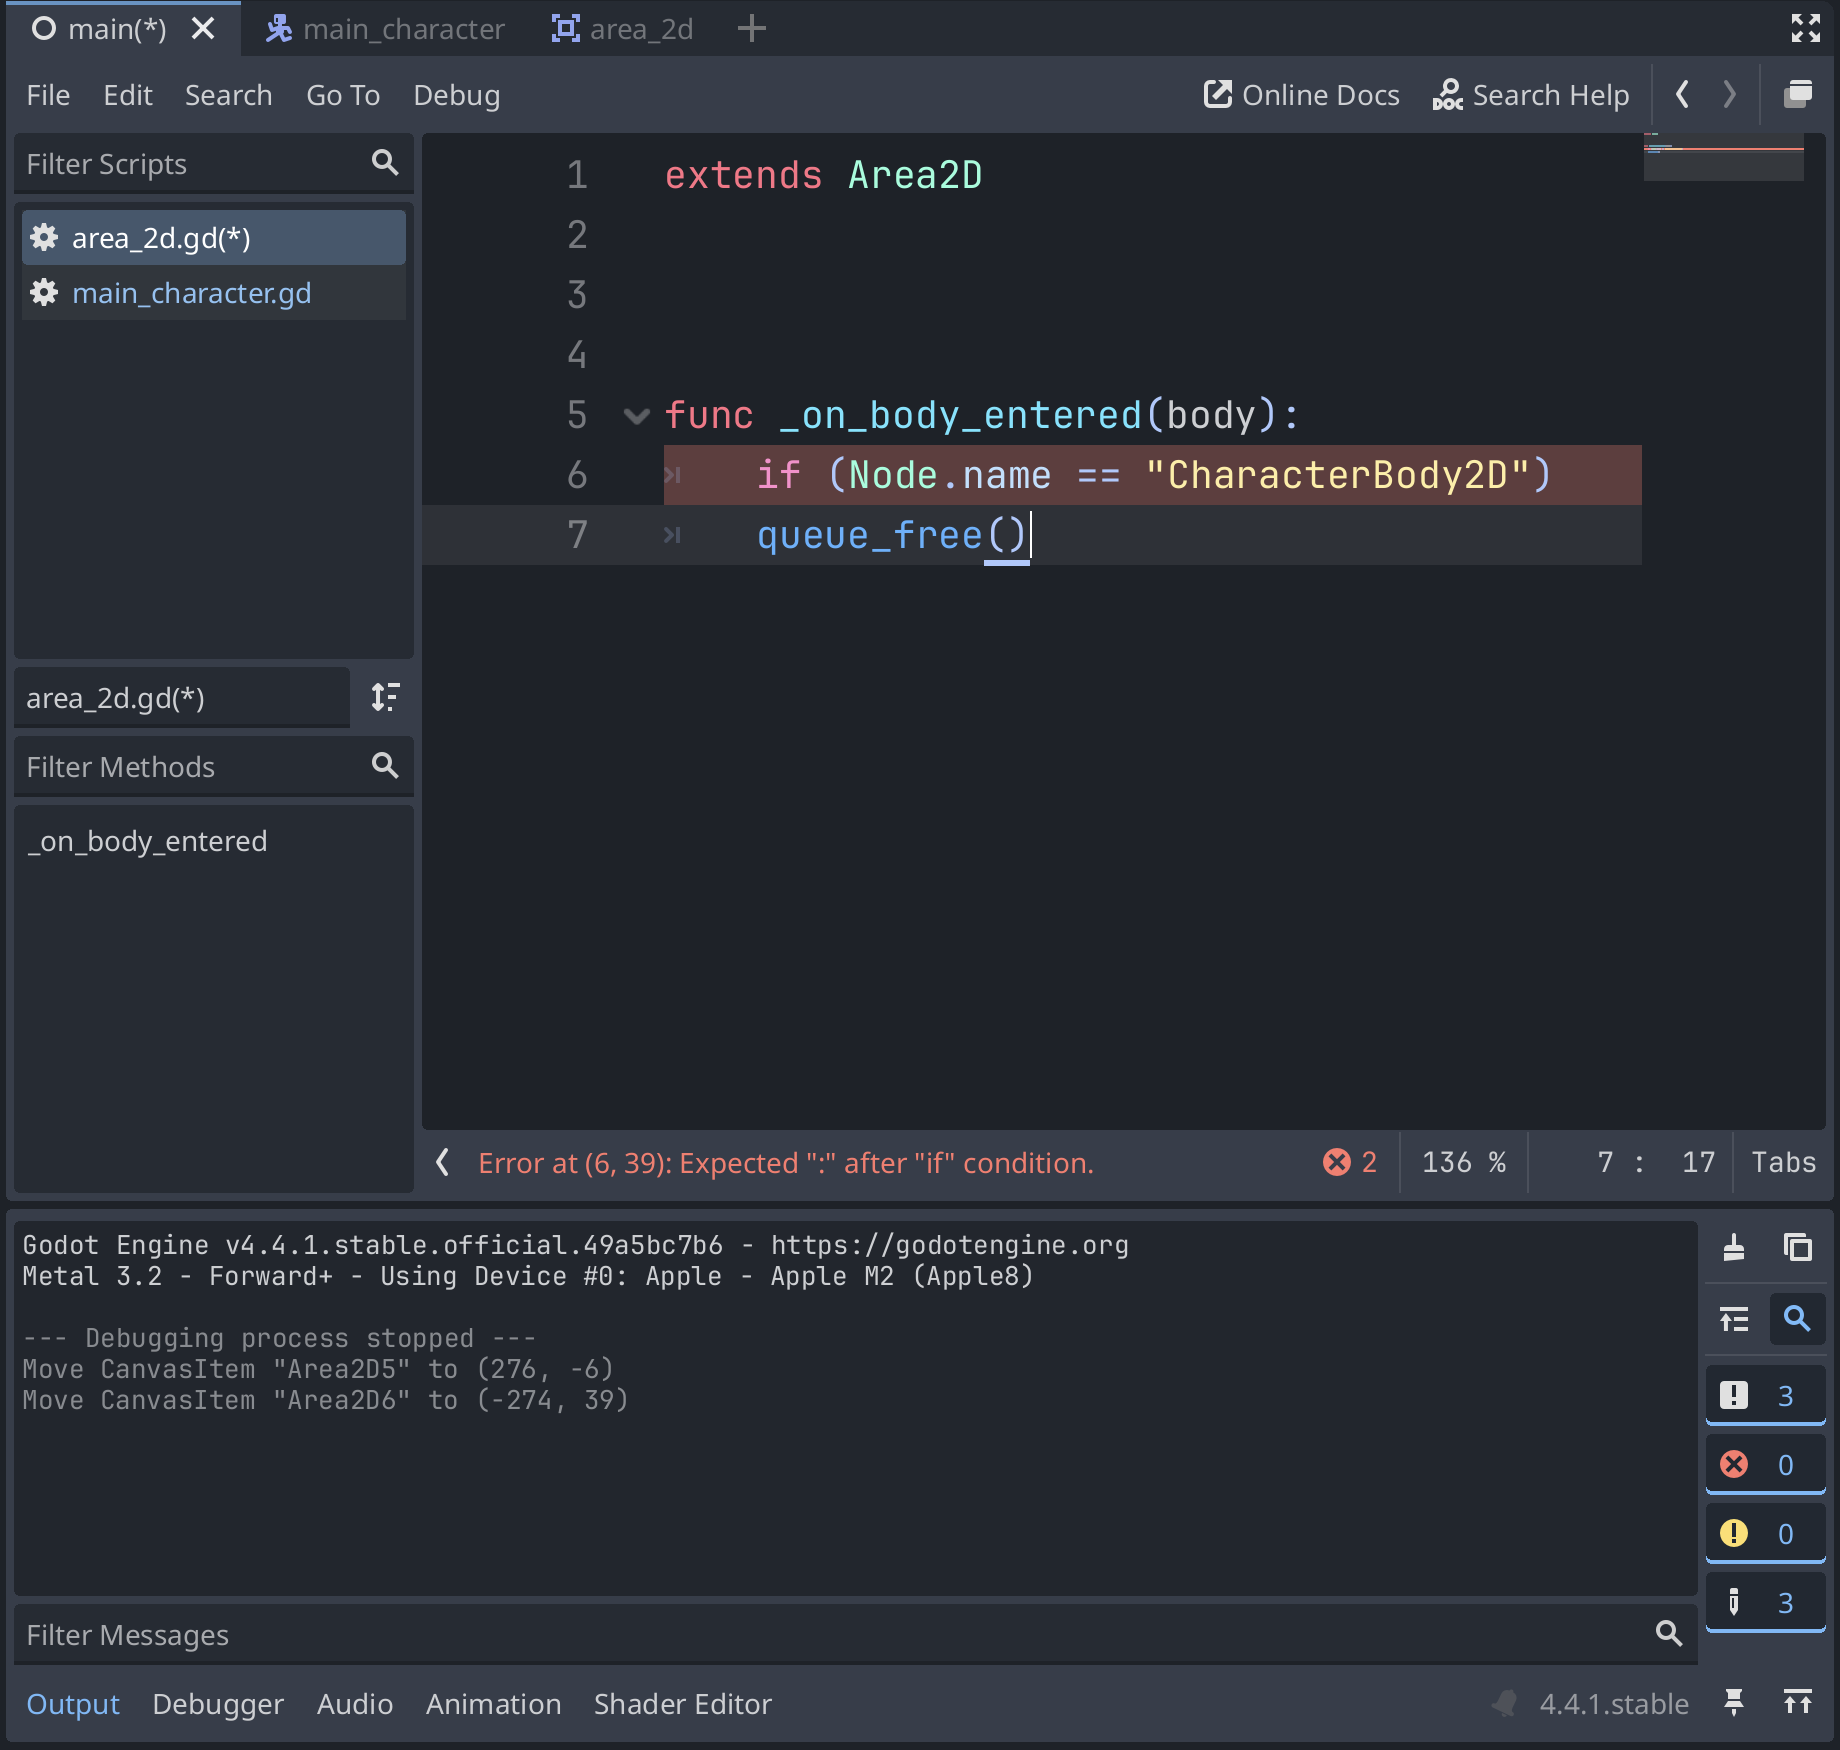
Task: Toggle alphabetical sorting of methods
Action: coord(385,697)
